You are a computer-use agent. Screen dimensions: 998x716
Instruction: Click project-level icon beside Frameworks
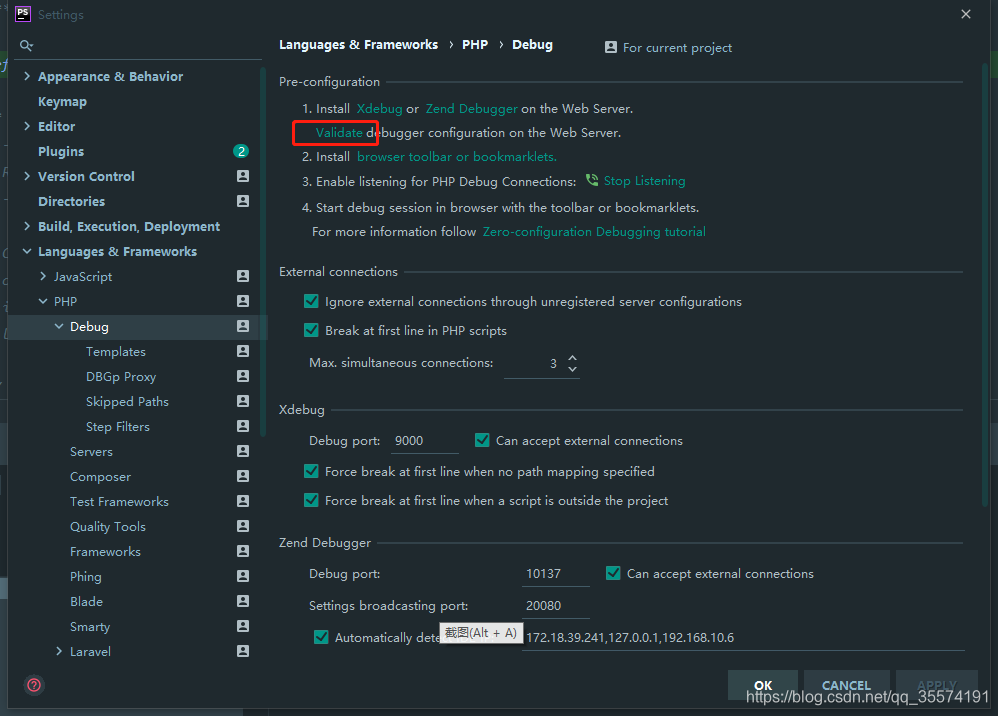[243, 551]
